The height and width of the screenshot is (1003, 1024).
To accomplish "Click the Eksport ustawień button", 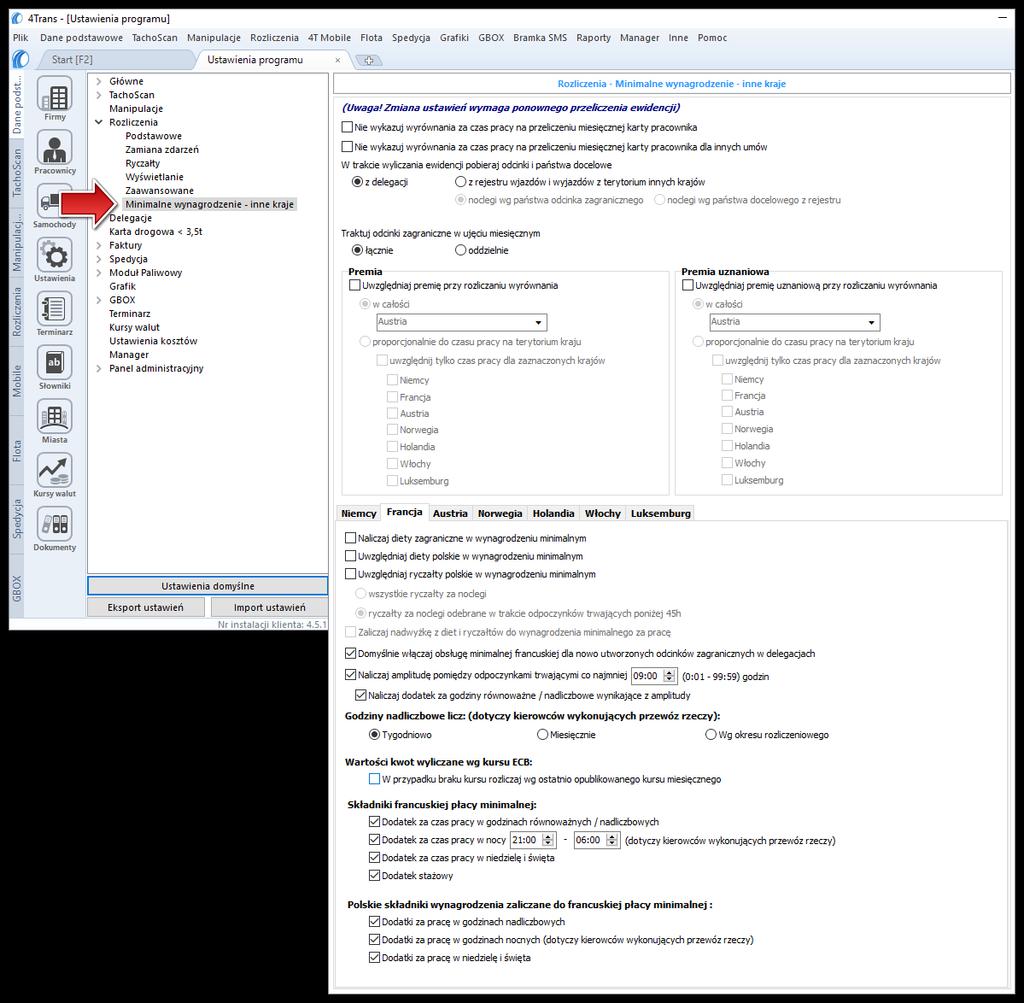I will click(x=146, y=607).
